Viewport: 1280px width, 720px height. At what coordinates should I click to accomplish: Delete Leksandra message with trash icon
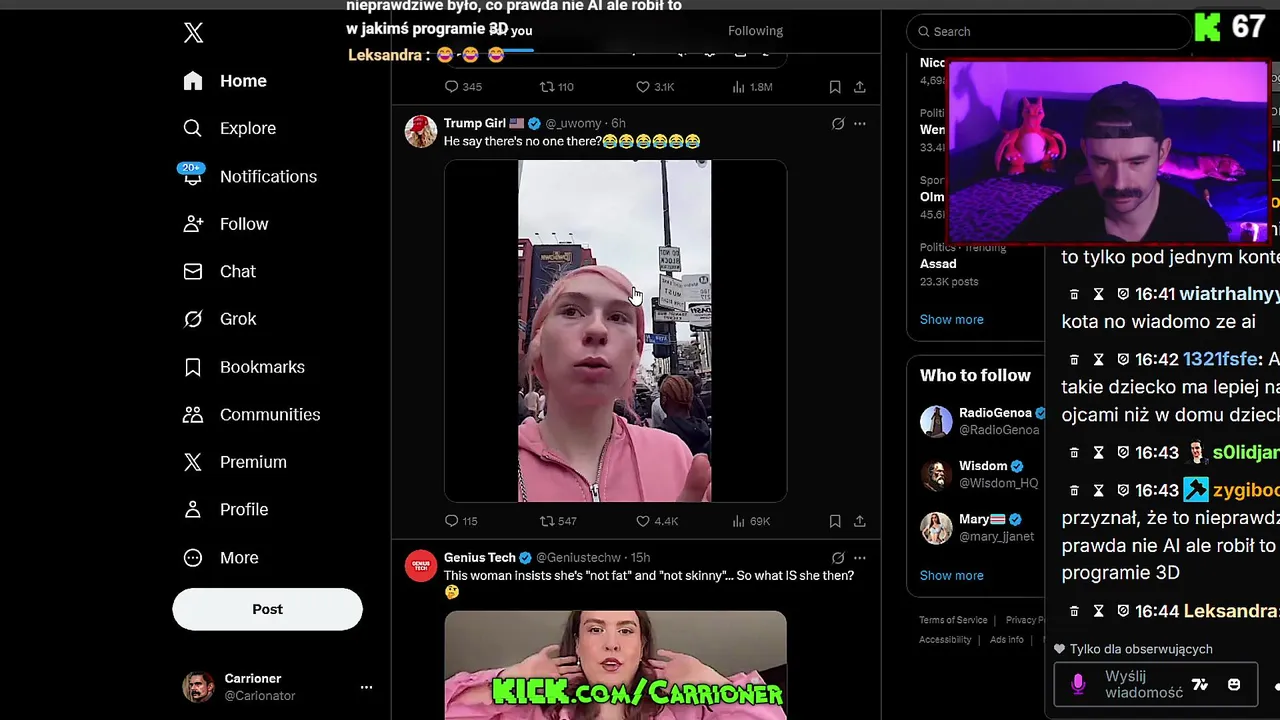[x=1074, y=611]
